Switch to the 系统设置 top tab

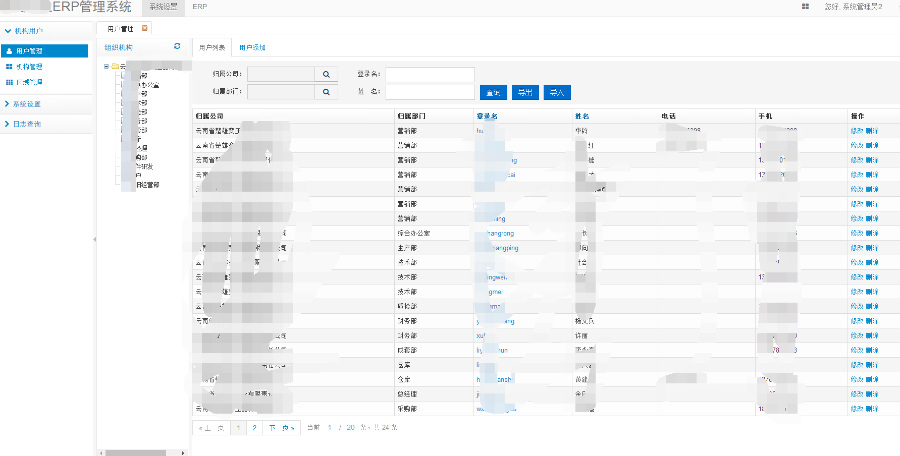tap(163, 7)
